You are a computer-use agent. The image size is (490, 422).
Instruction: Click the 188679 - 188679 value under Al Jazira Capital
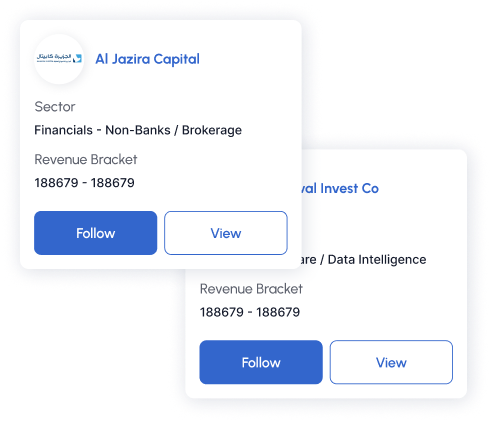84,183
